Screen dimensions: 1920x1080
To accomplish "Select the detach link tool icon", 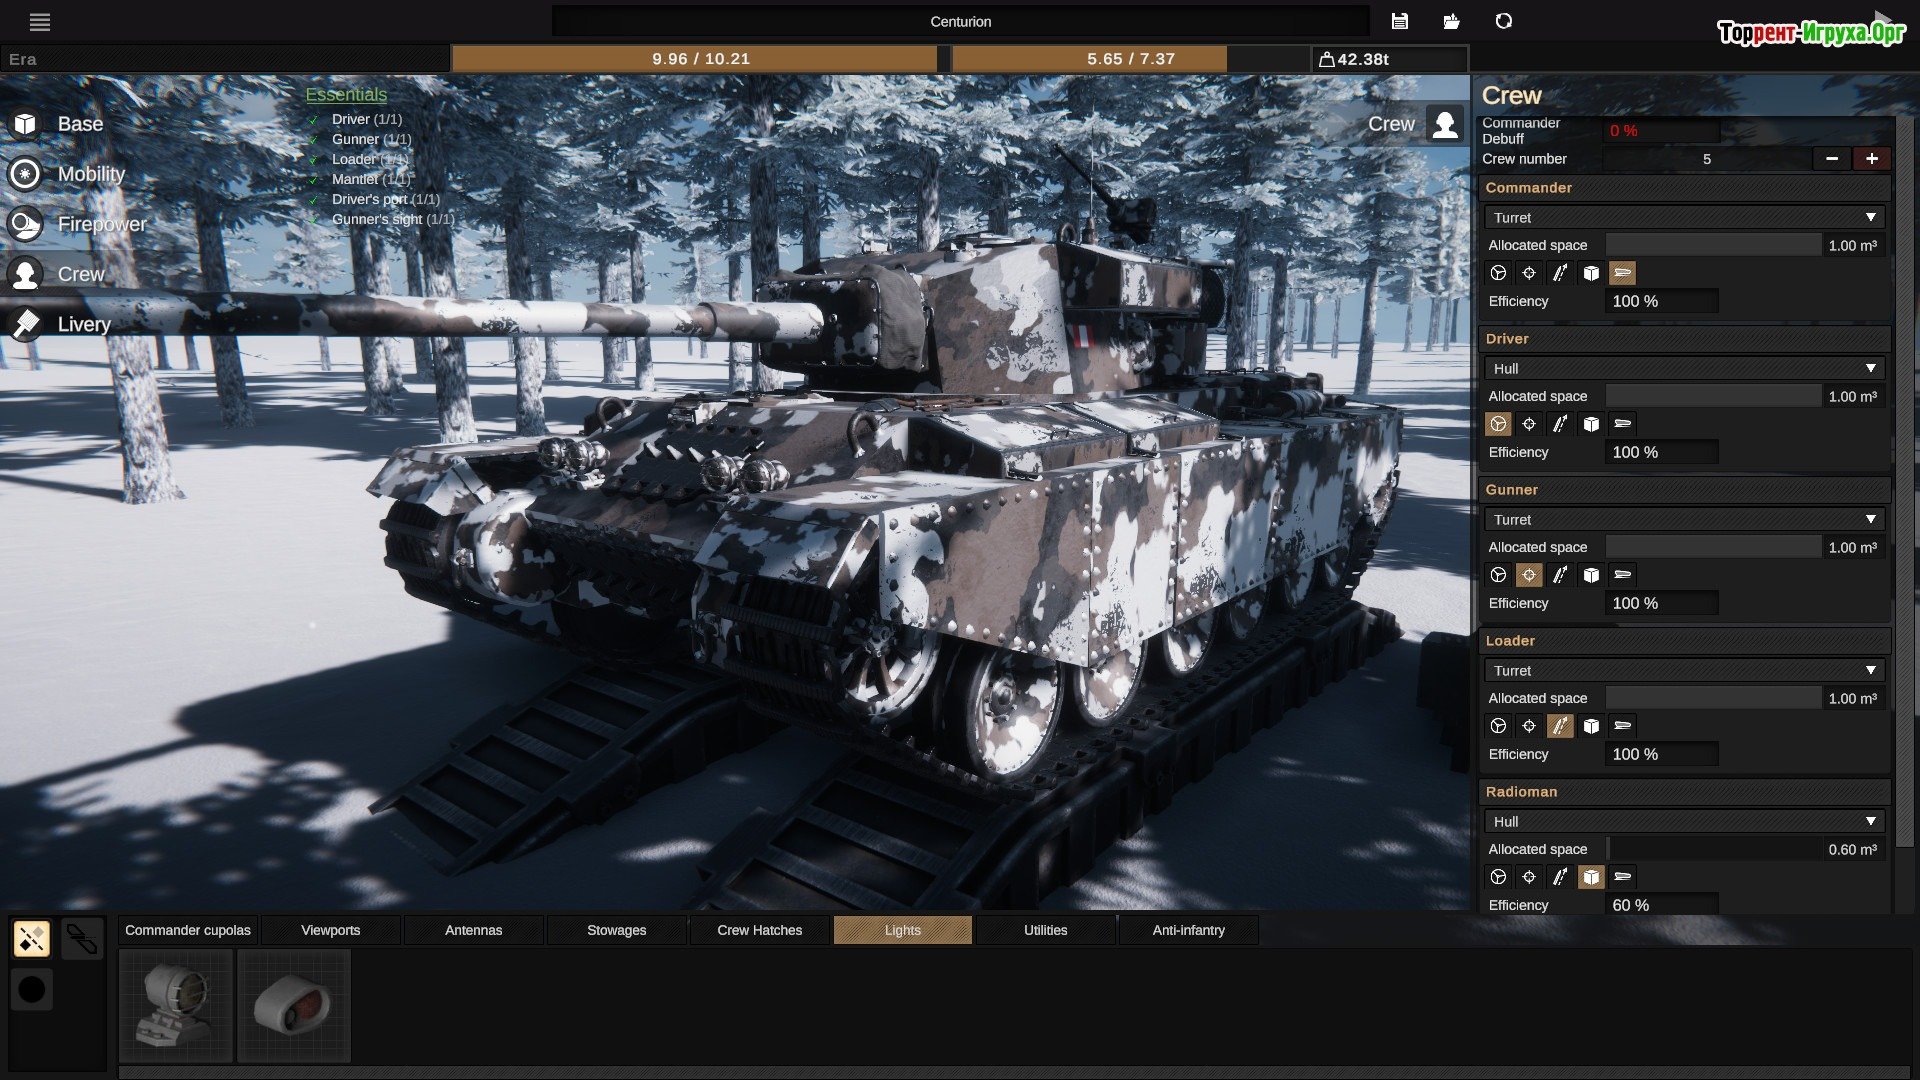I will [82, 939].
